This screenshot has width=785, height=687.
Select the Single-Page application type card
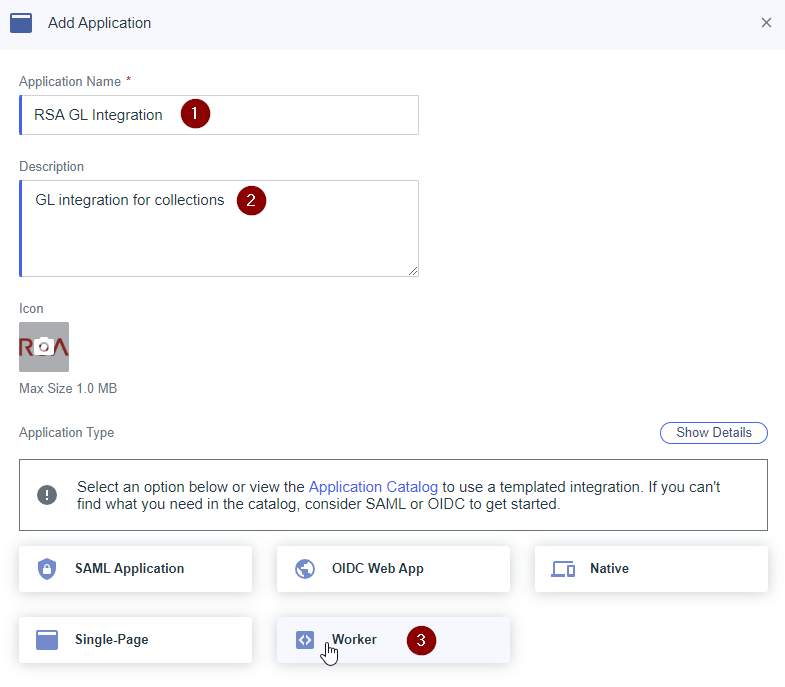[135, 640]
